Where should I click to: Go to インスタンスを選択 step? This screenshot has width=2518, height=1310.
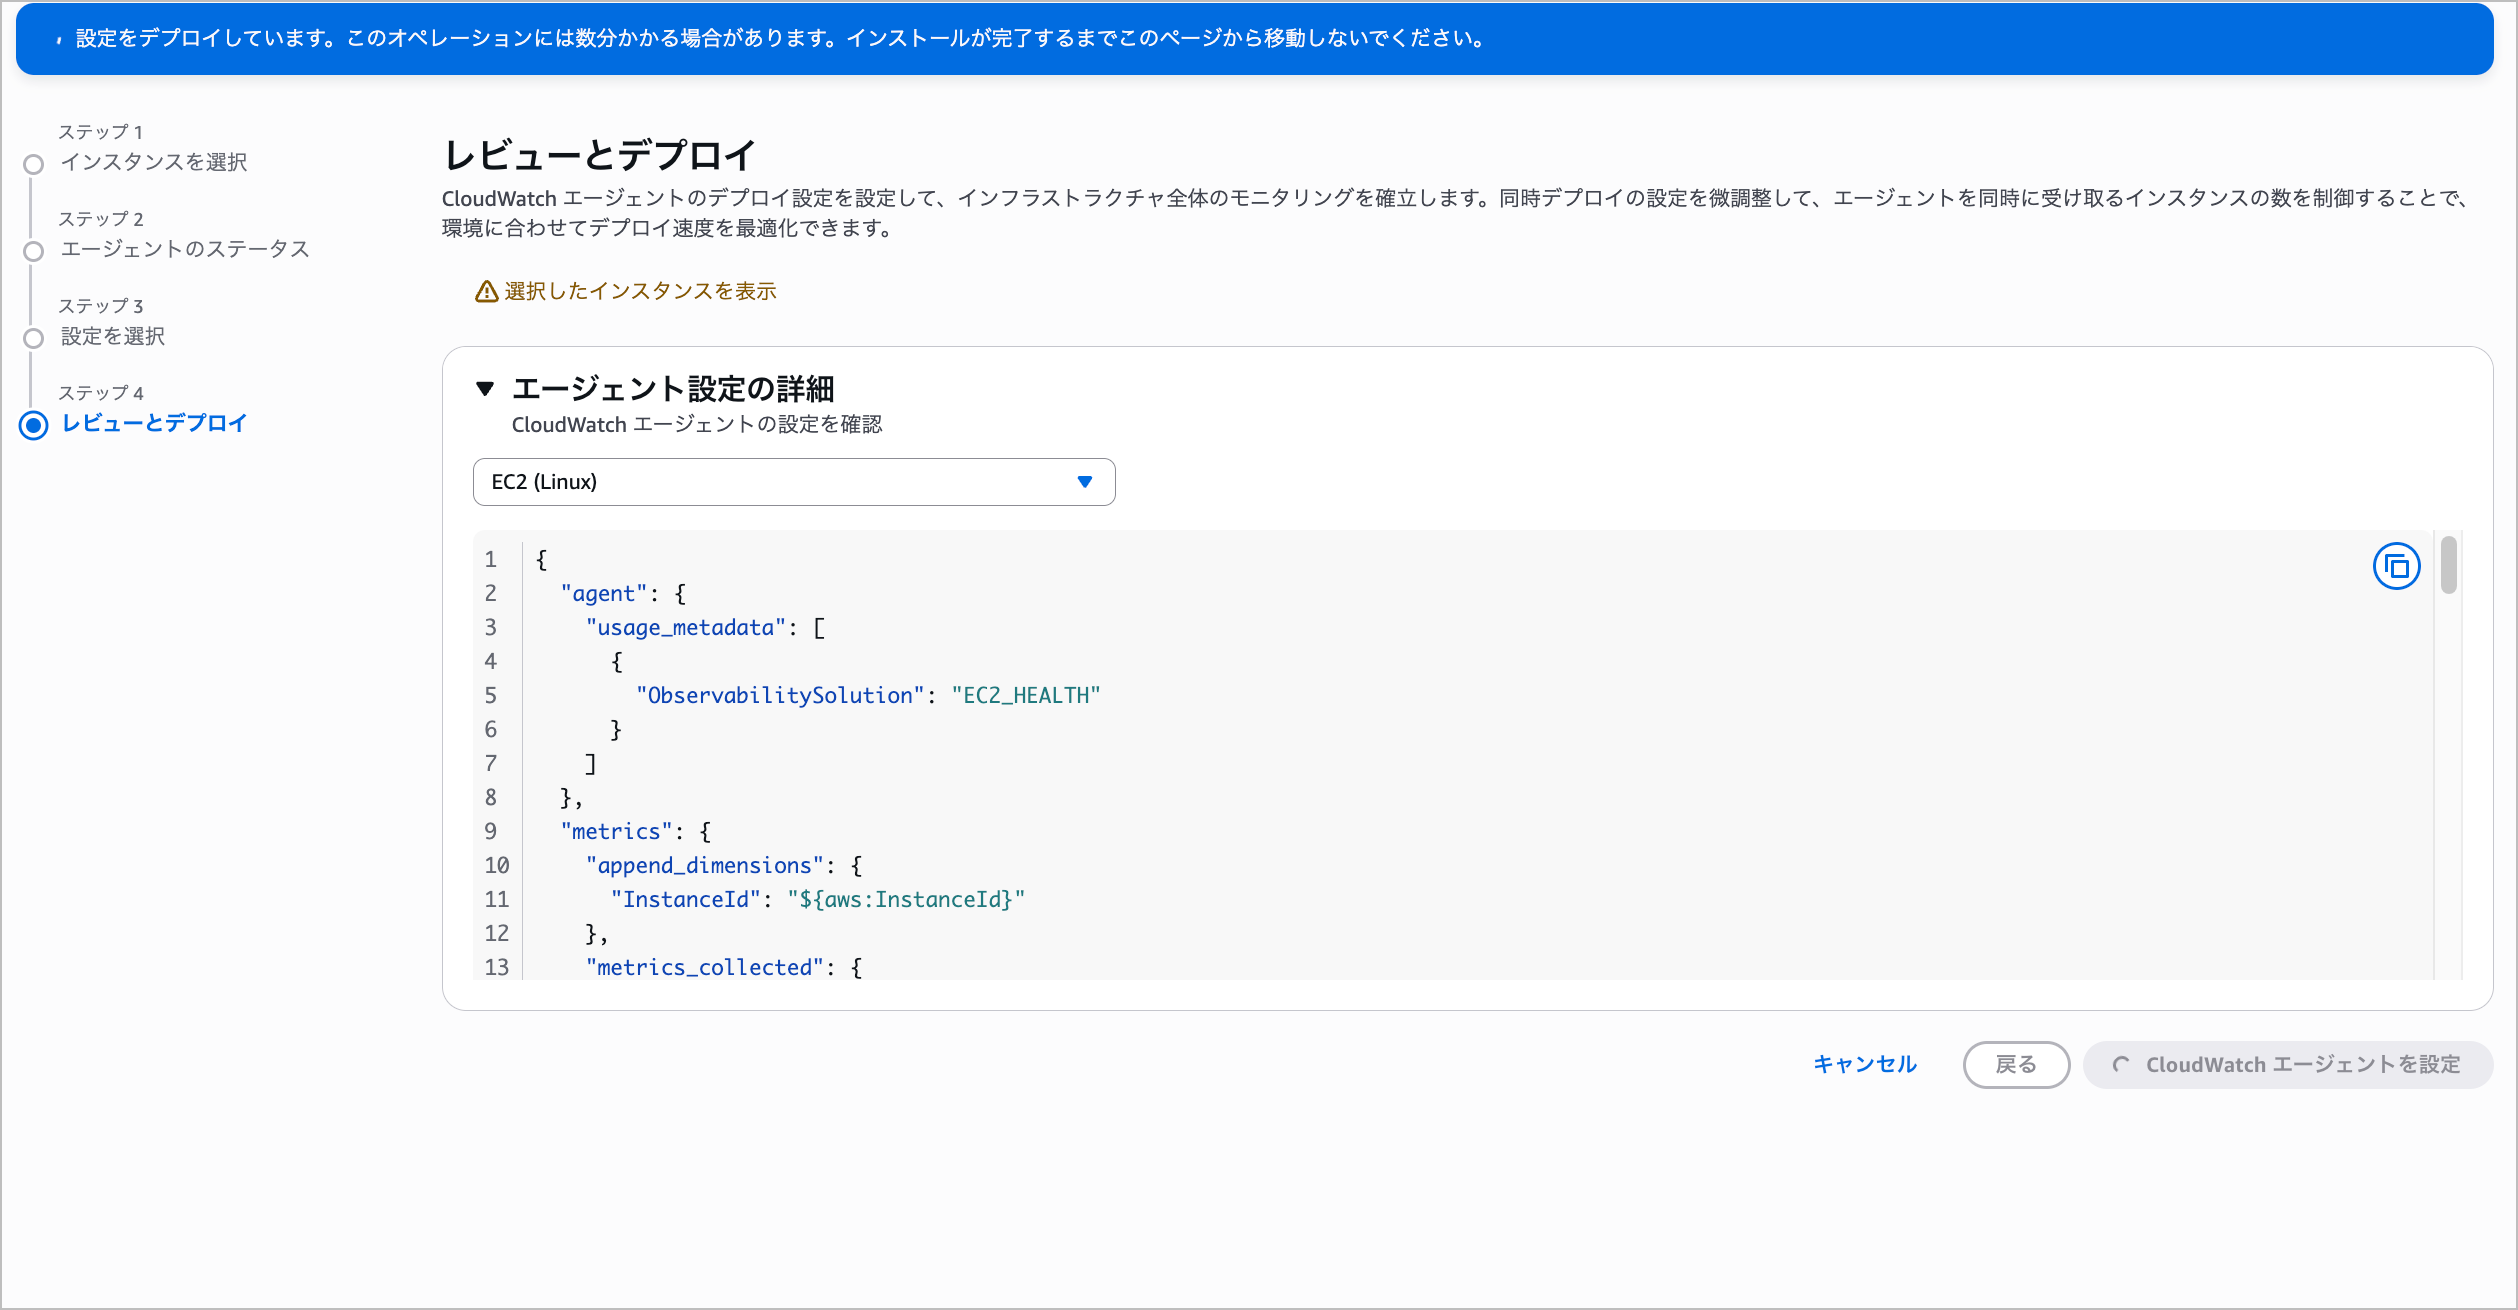click(154, 162)
